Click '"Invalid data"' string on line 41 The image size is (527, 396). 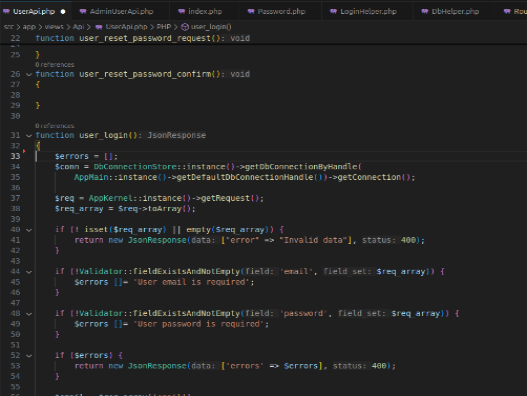[313, 240]
